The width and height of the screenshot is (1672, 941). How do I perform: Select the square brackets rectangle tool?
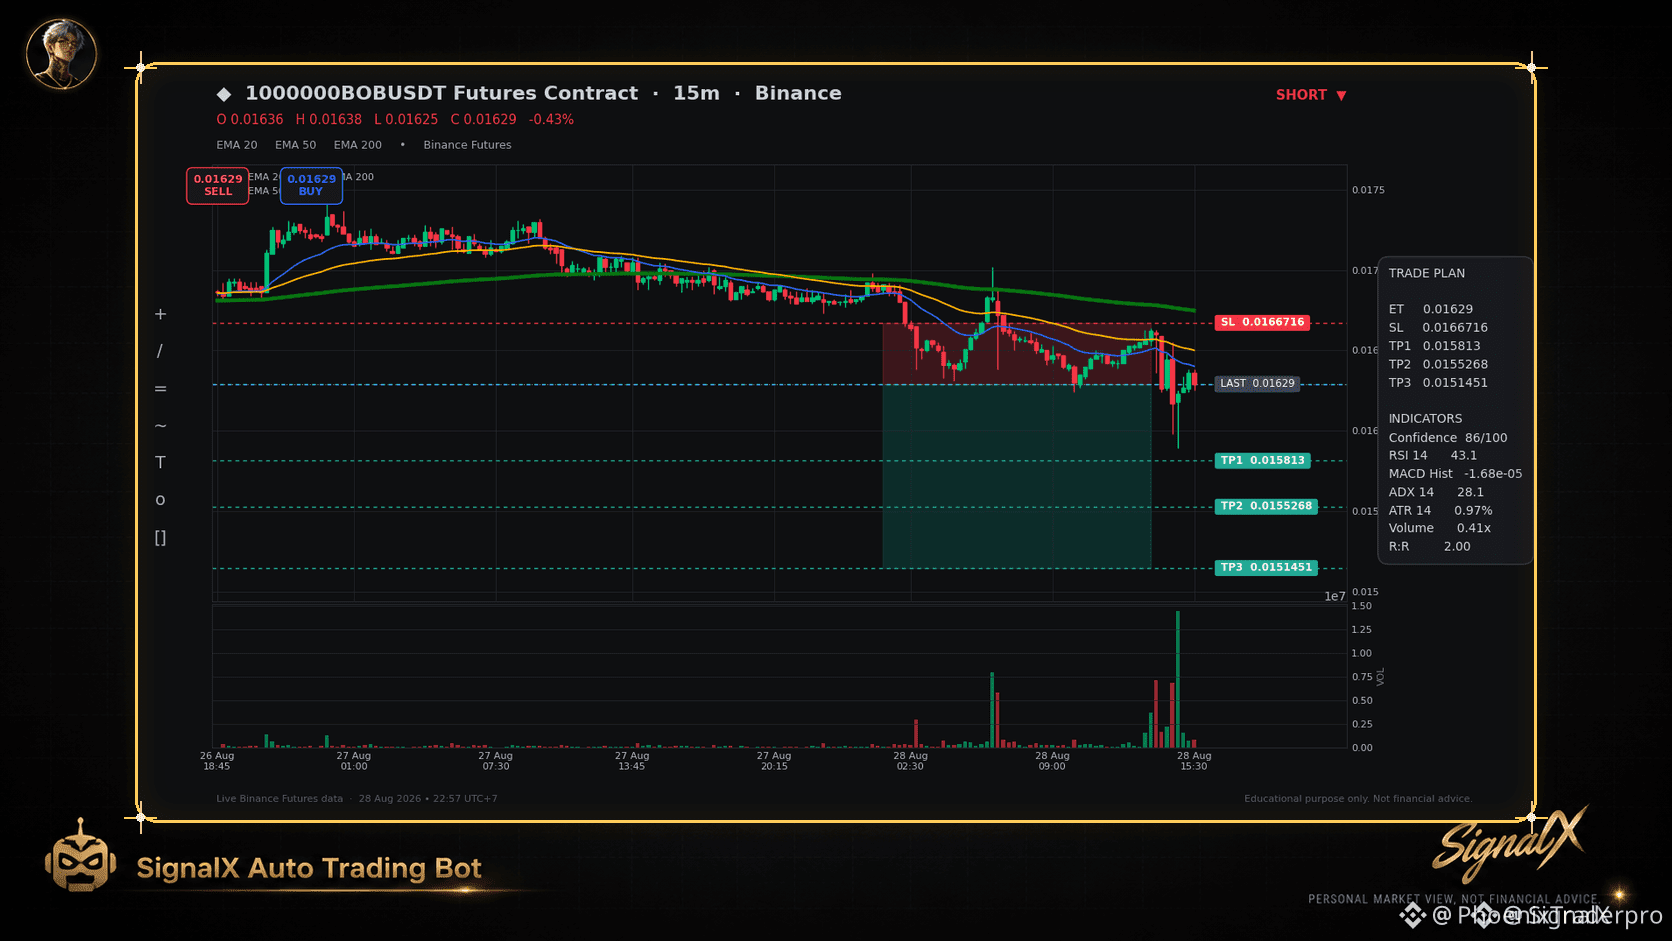(x=160, y=538)
